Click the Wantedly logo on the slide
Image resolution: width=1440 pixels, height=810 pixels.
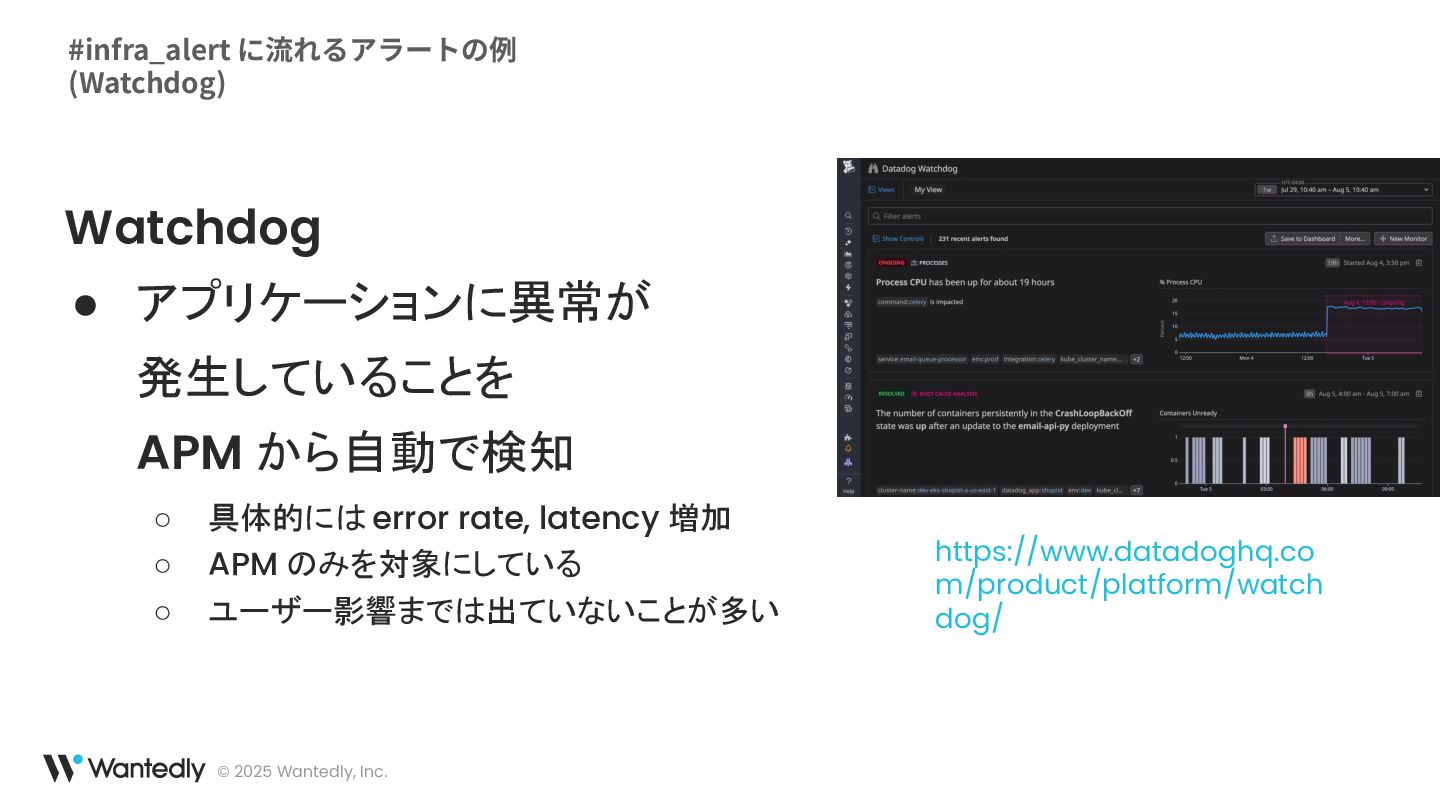(124, 769)
